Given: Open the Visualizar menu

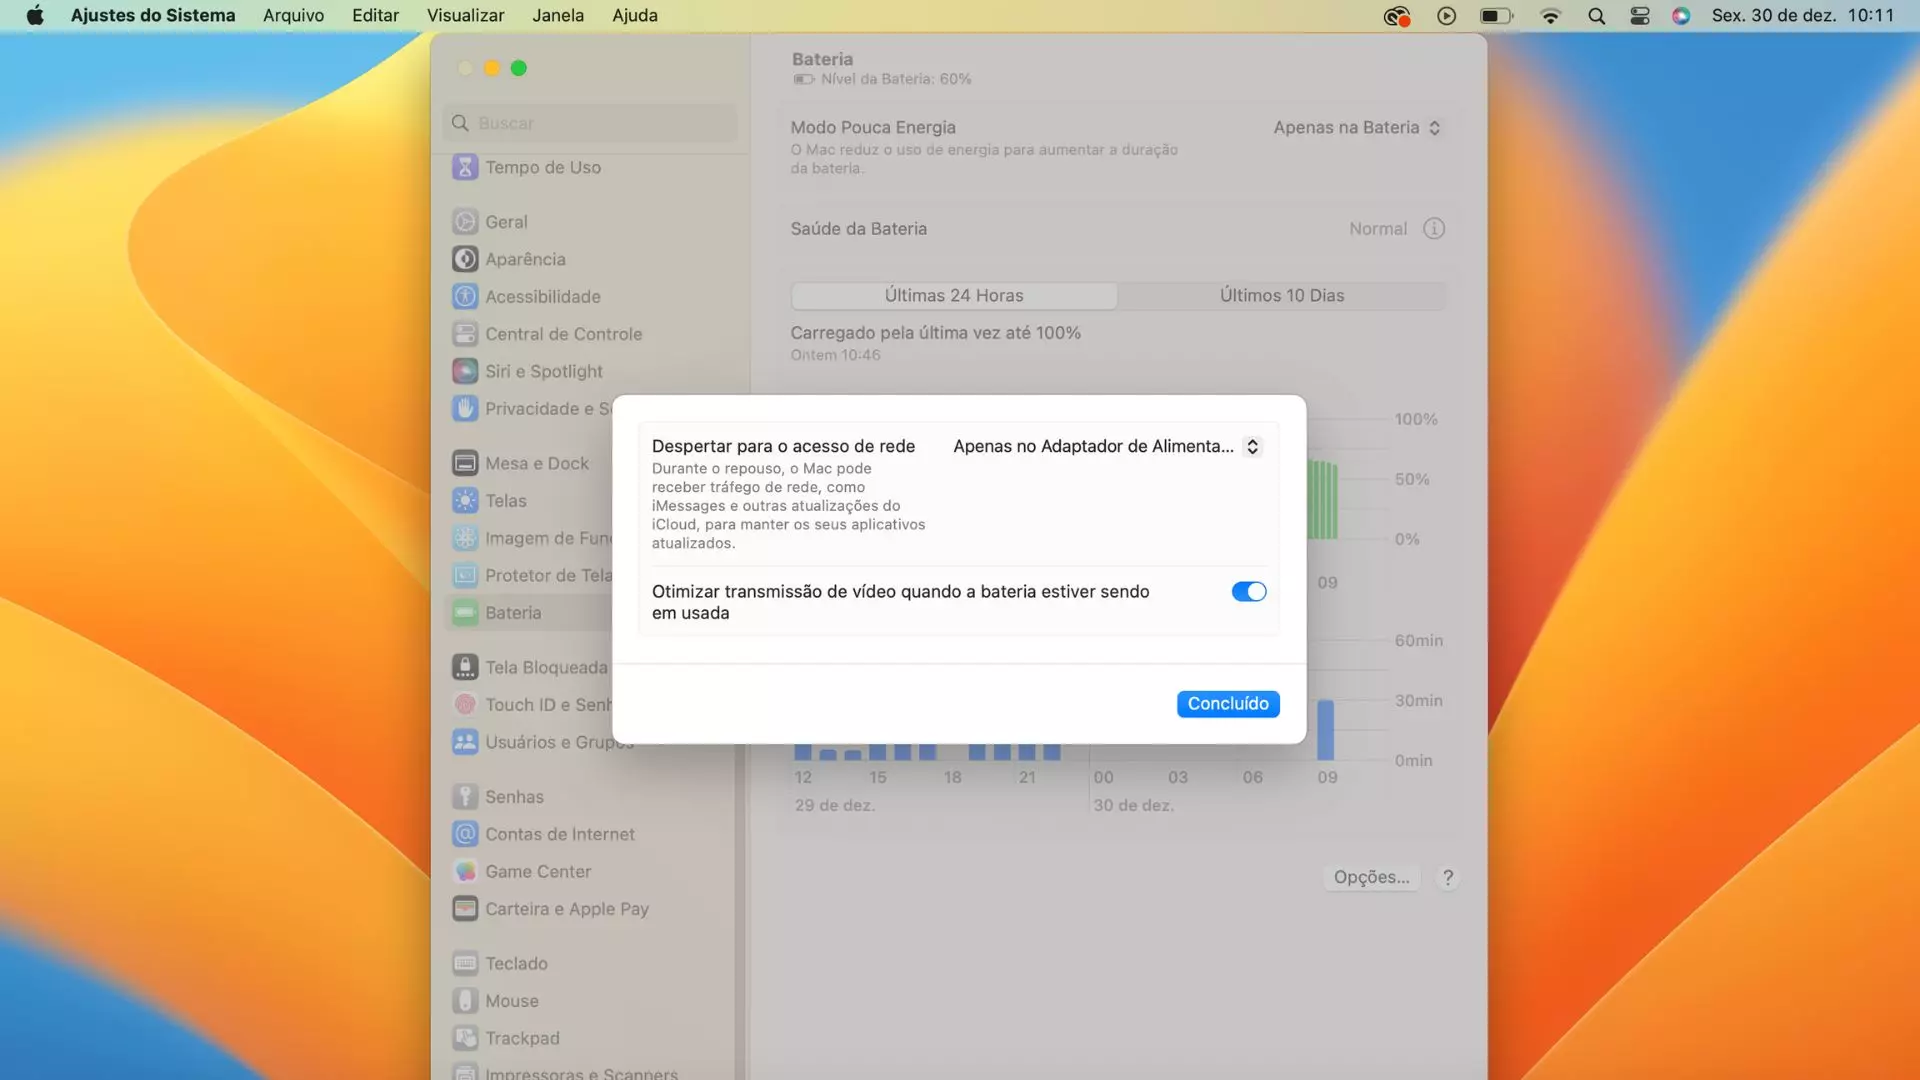Looking at the screenshot, I should (x=465, y=15).
